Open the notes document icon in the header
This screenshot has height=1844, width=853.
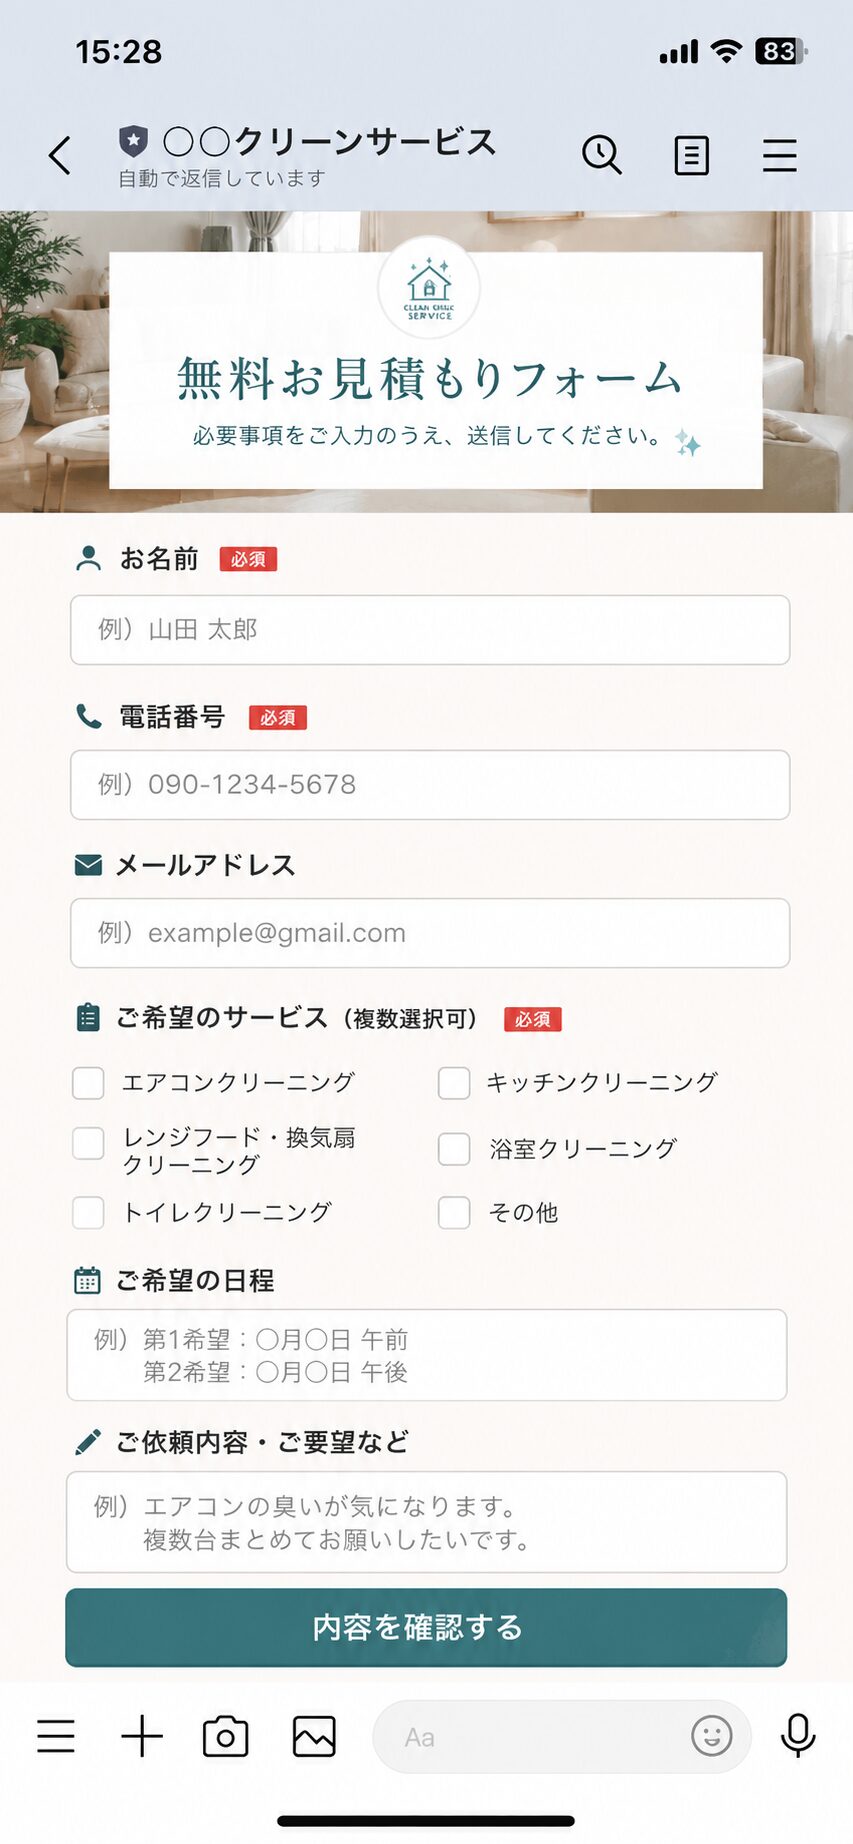691,156
